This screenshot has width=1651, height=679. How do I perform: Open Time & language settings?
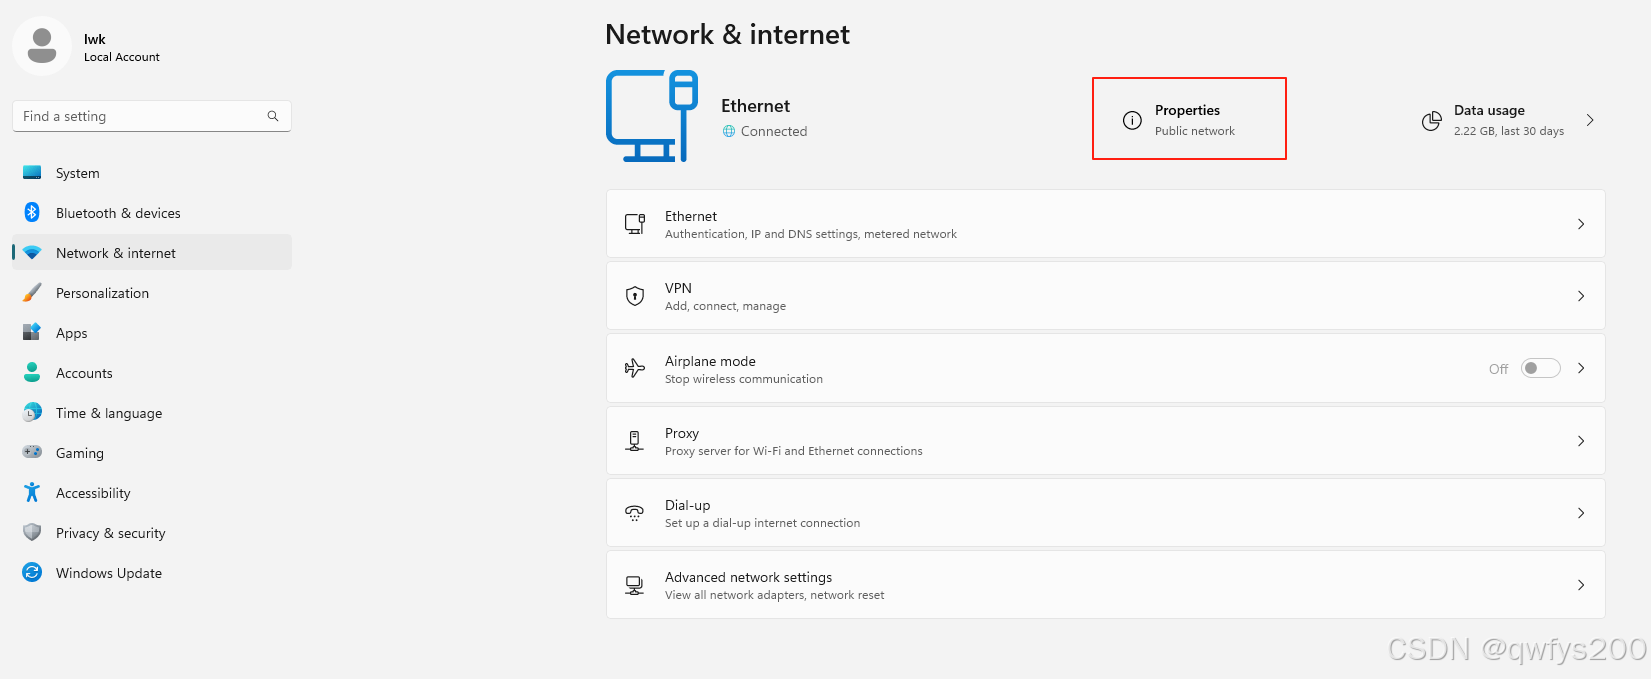[152, 413]
